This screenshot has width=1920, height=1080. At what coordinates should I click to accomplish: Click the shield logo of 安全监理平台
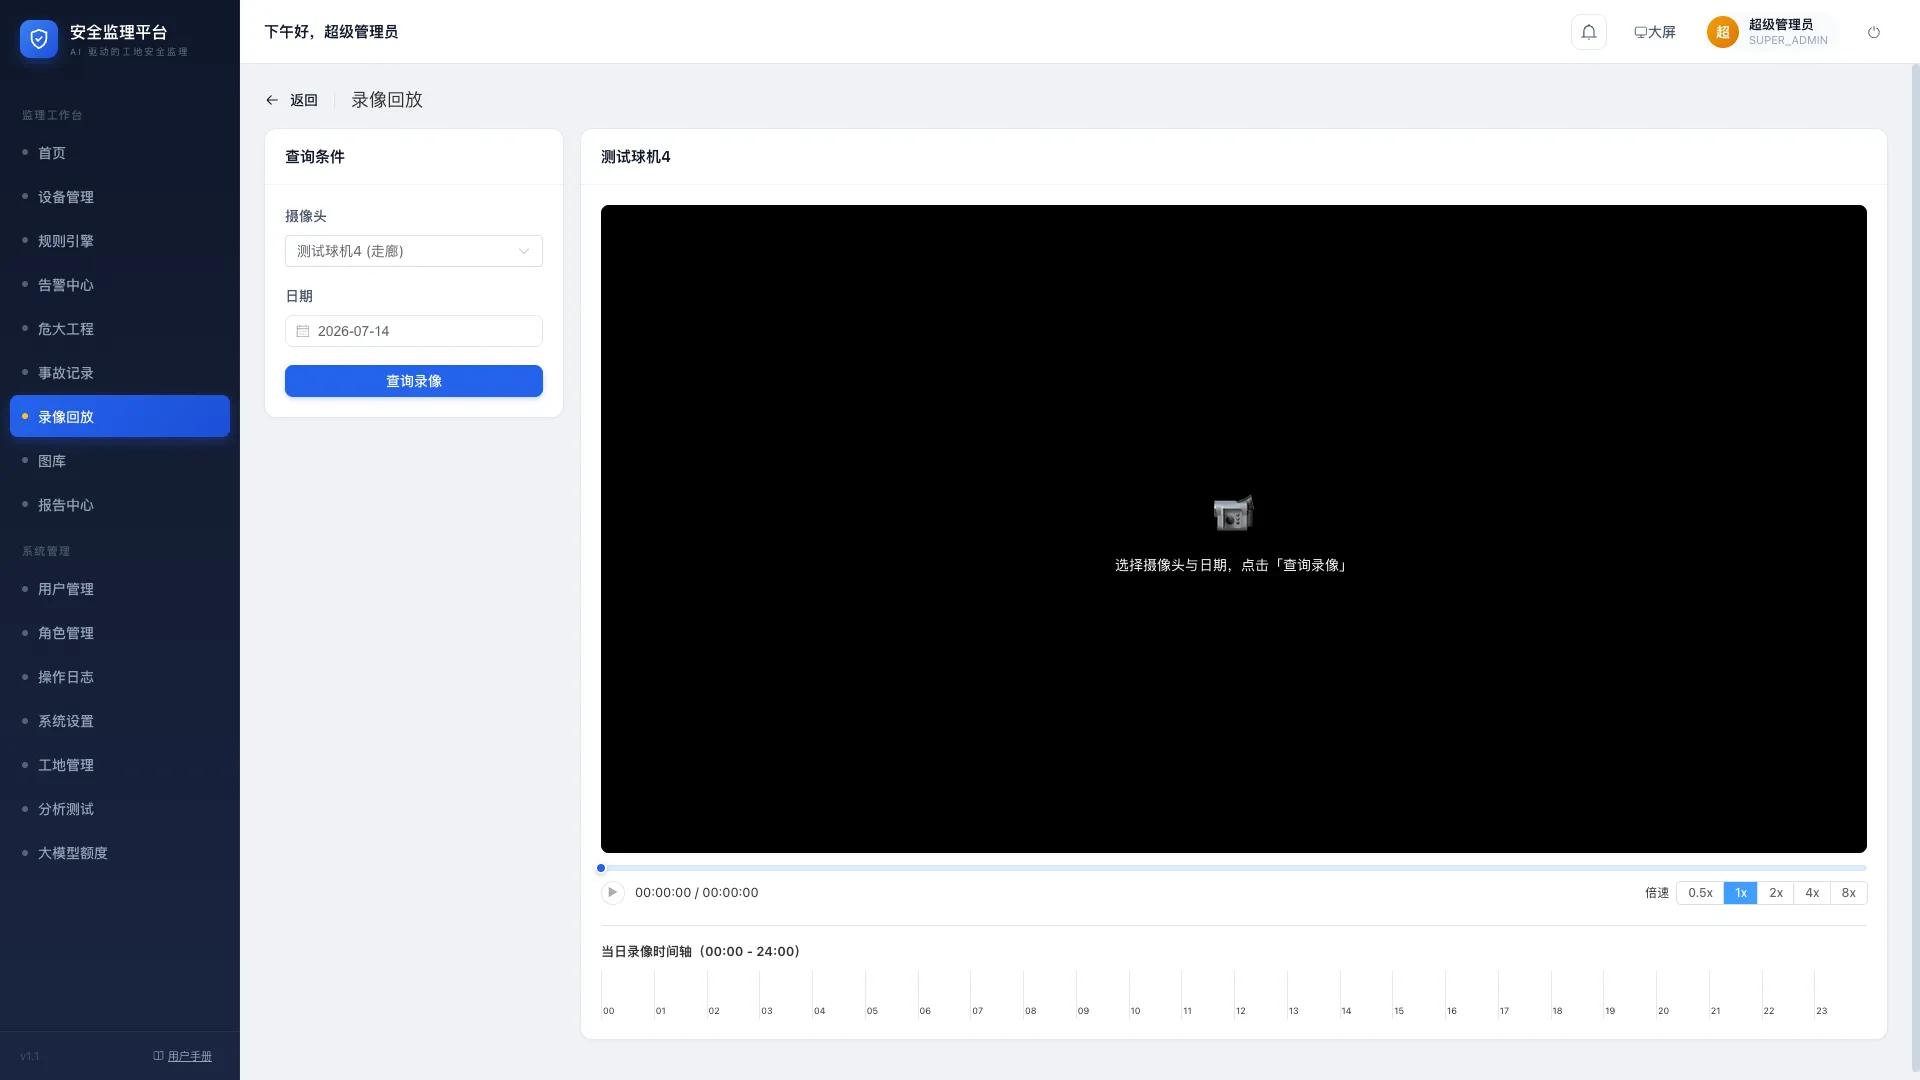pyautogui.click(x=39, y=39)
